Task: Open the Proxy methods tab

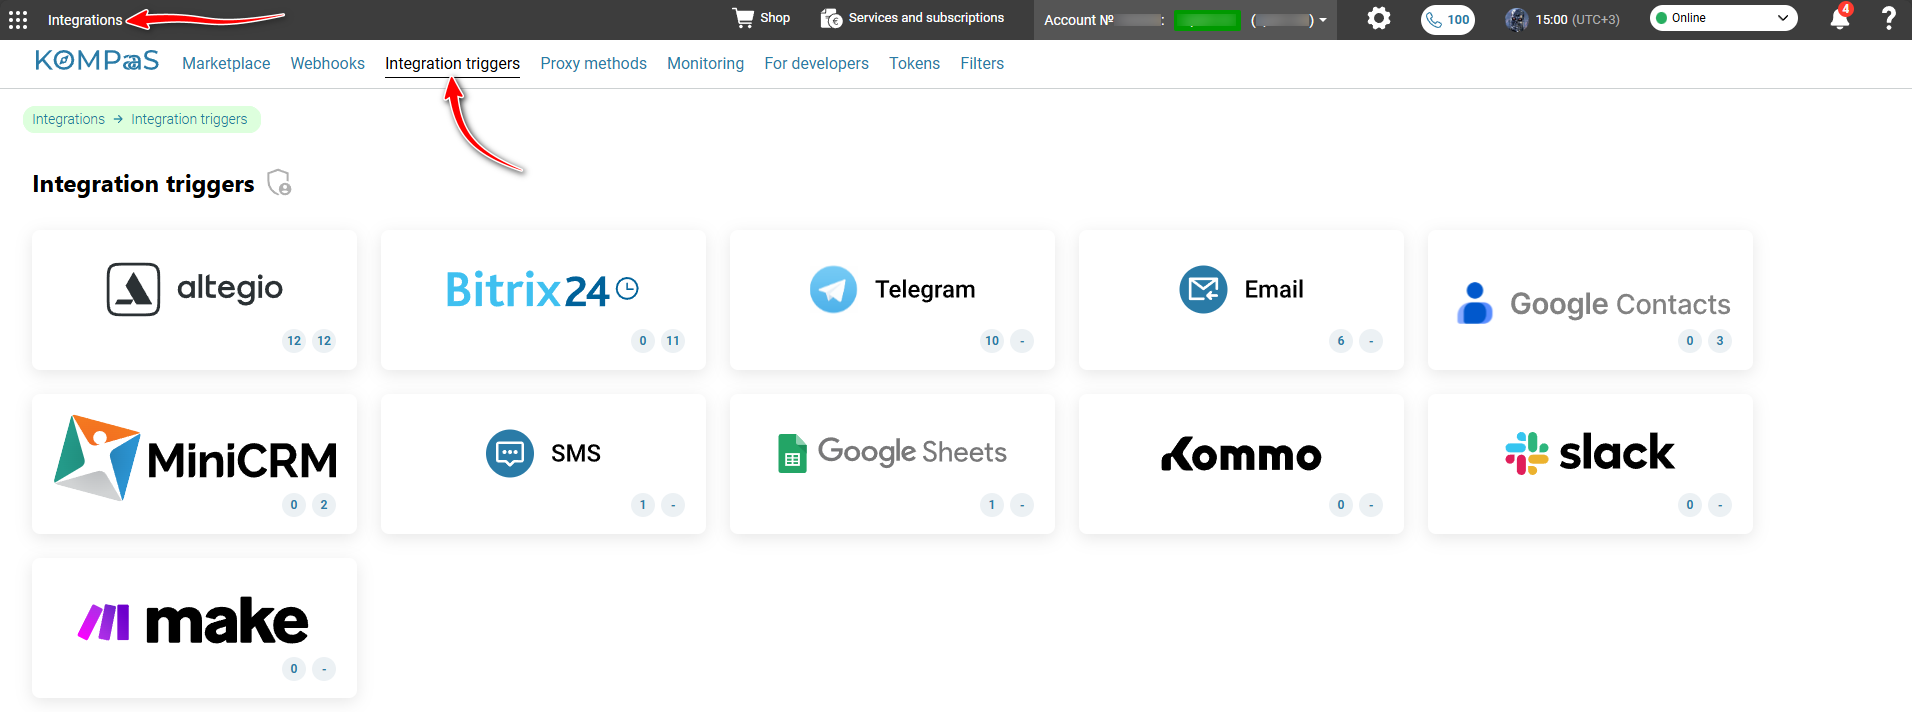Action: [593, 63]
